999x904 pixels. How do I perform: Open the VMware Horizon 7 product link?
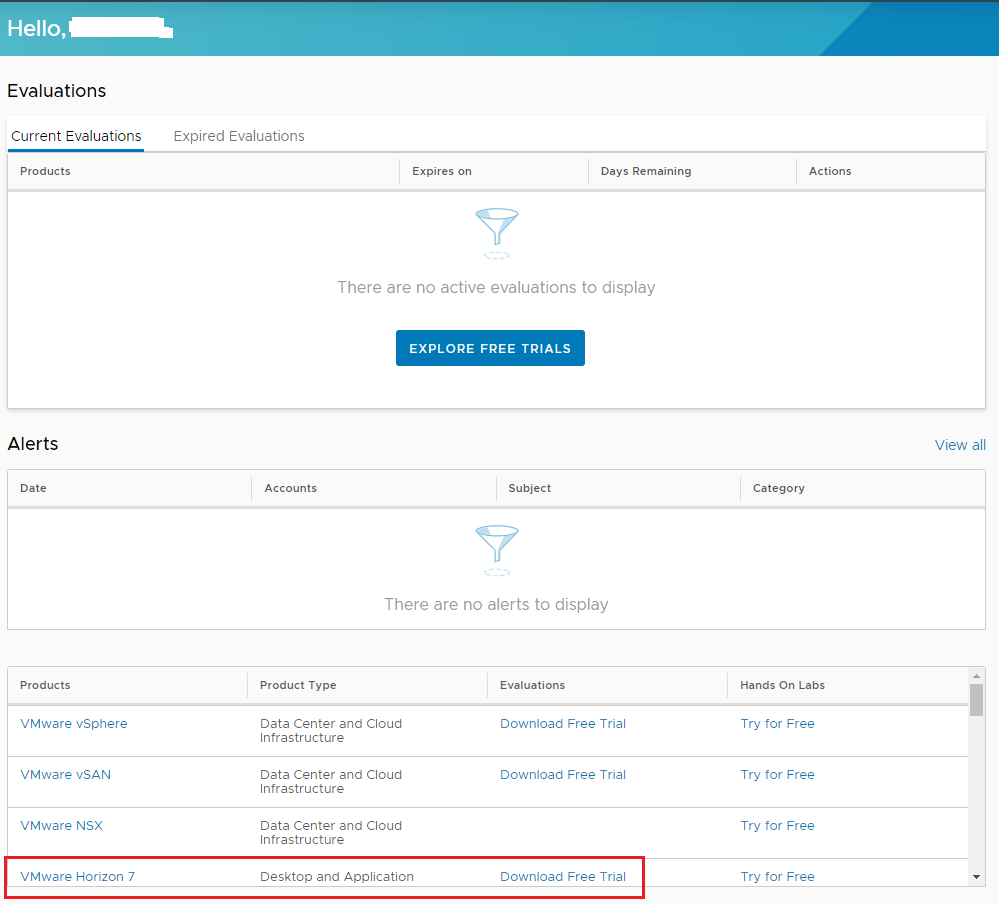[x=78, y=877]
